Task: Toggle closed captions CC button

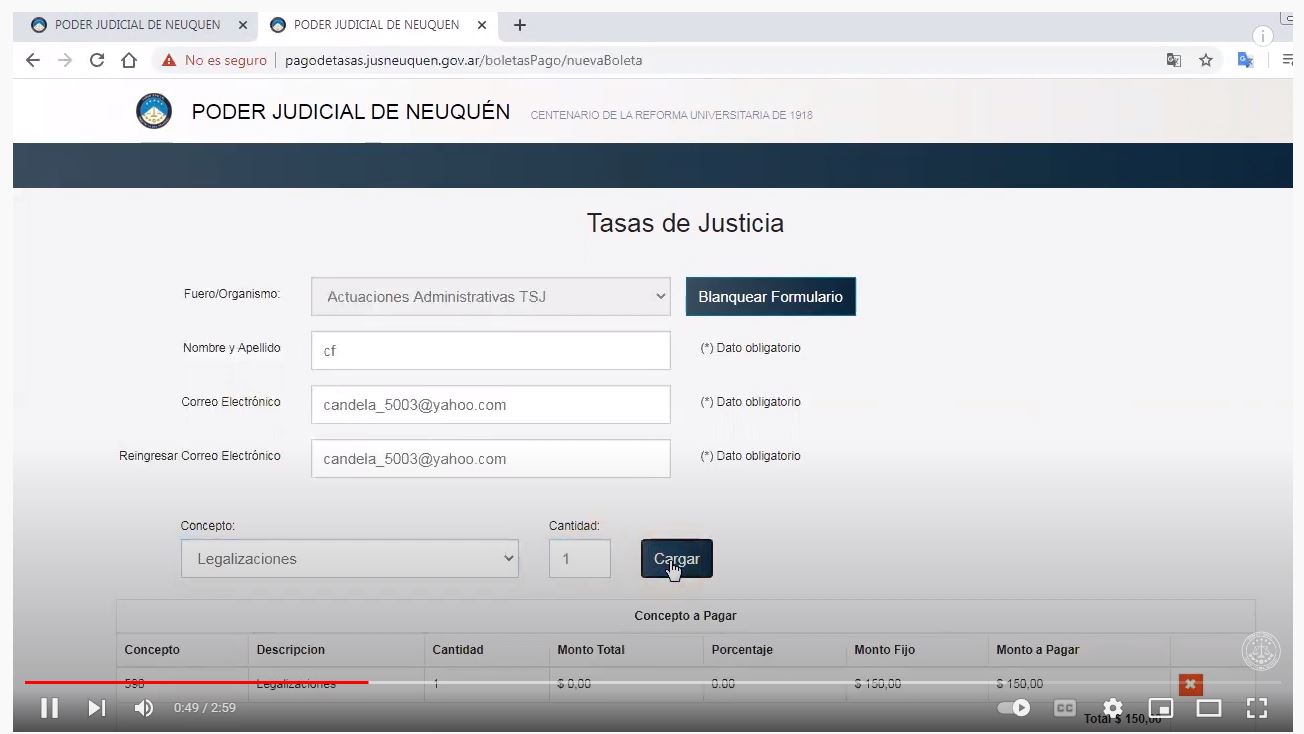Action: [x=1065, y=708]
